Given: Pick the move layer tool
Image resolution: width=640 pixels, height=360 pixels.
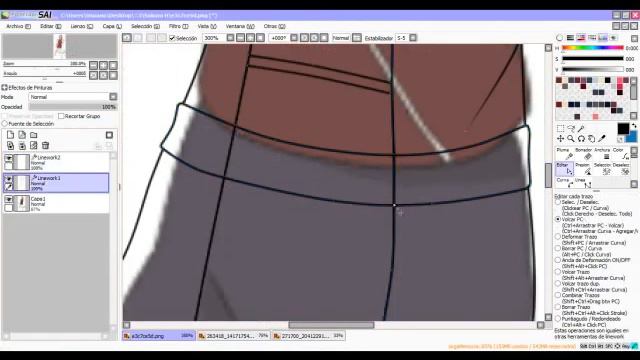Looking at the screenshot, I should tap(560, 139).
